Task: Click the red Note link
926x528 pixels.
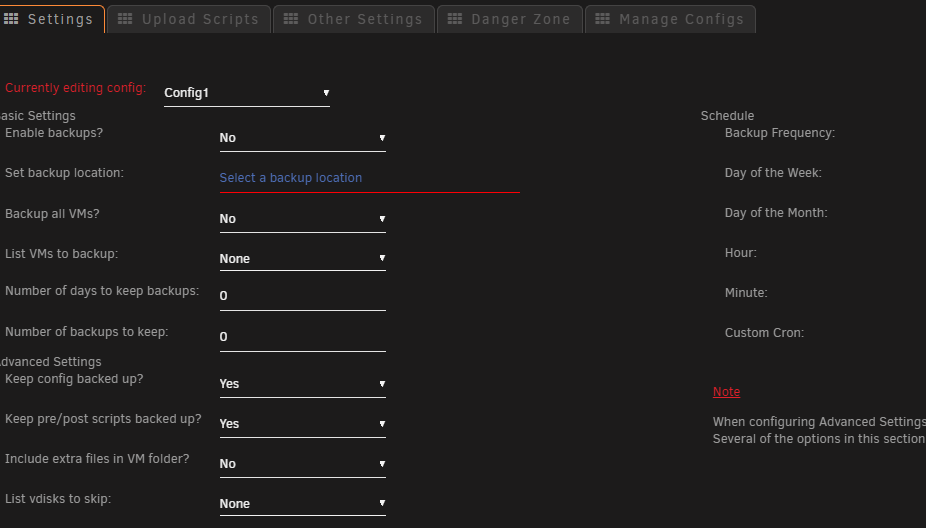Action: click(726, 392)
